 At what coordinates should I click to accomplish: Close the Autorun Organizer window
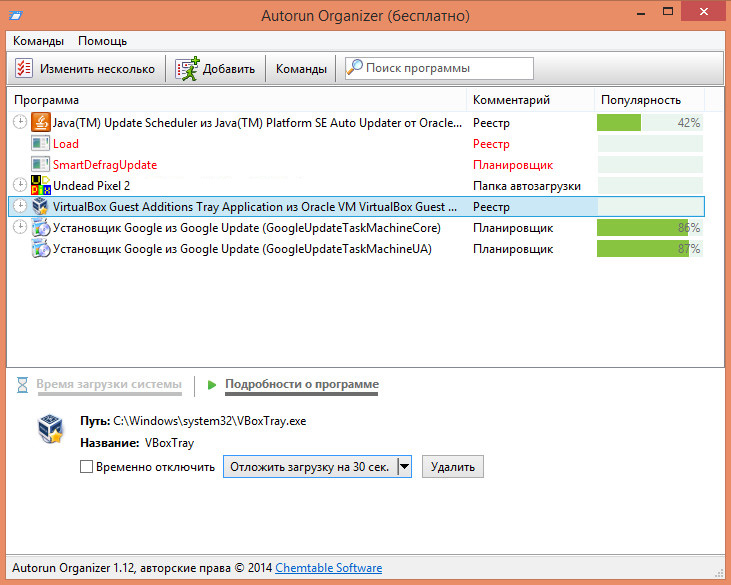point(704,11)
